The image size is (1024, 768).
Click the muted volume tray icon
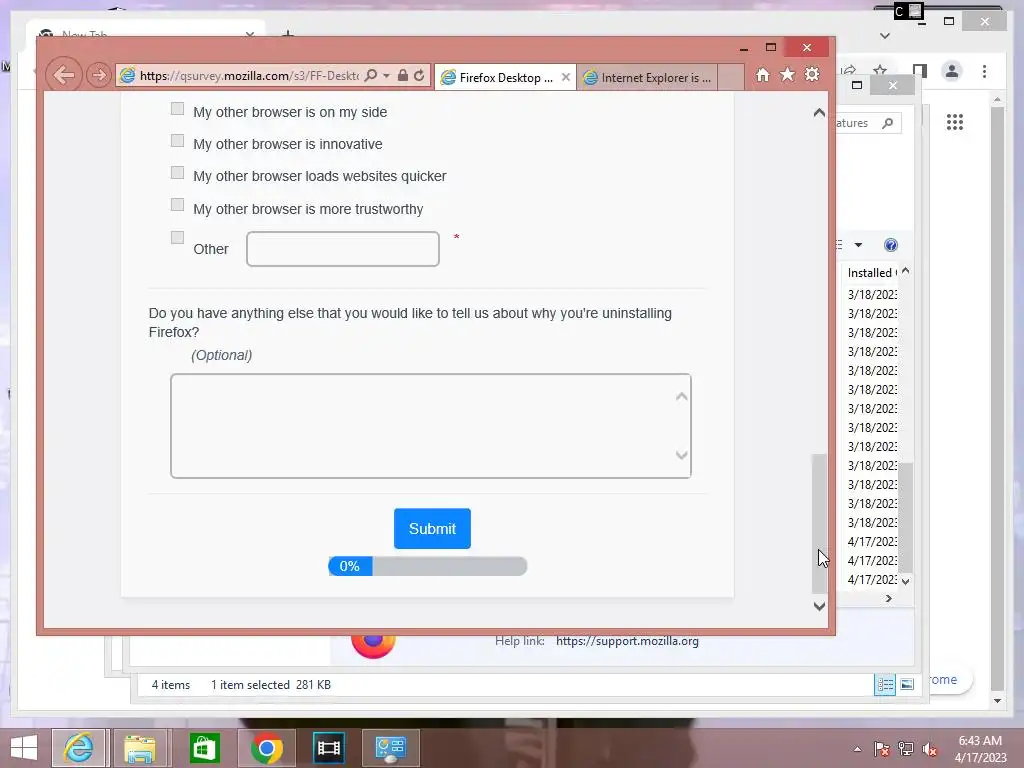pos(931,749)
